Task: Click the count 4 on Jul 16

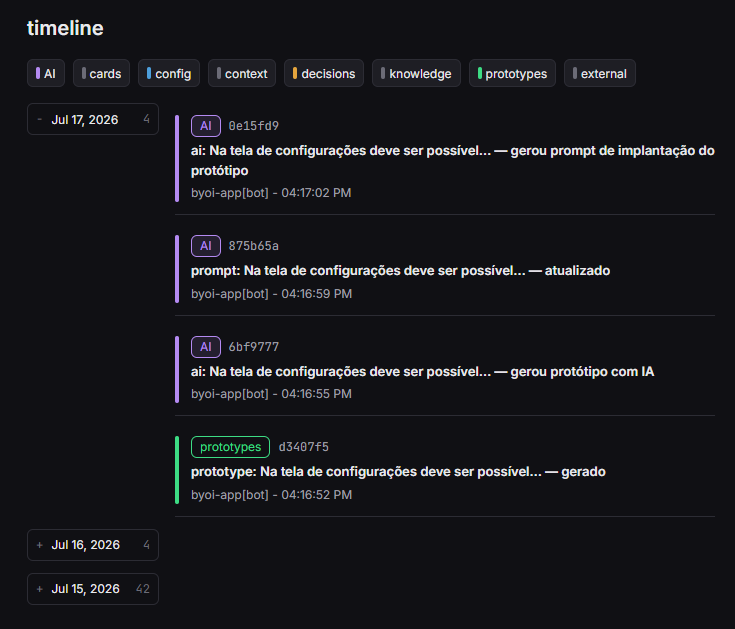Action: 146,545
